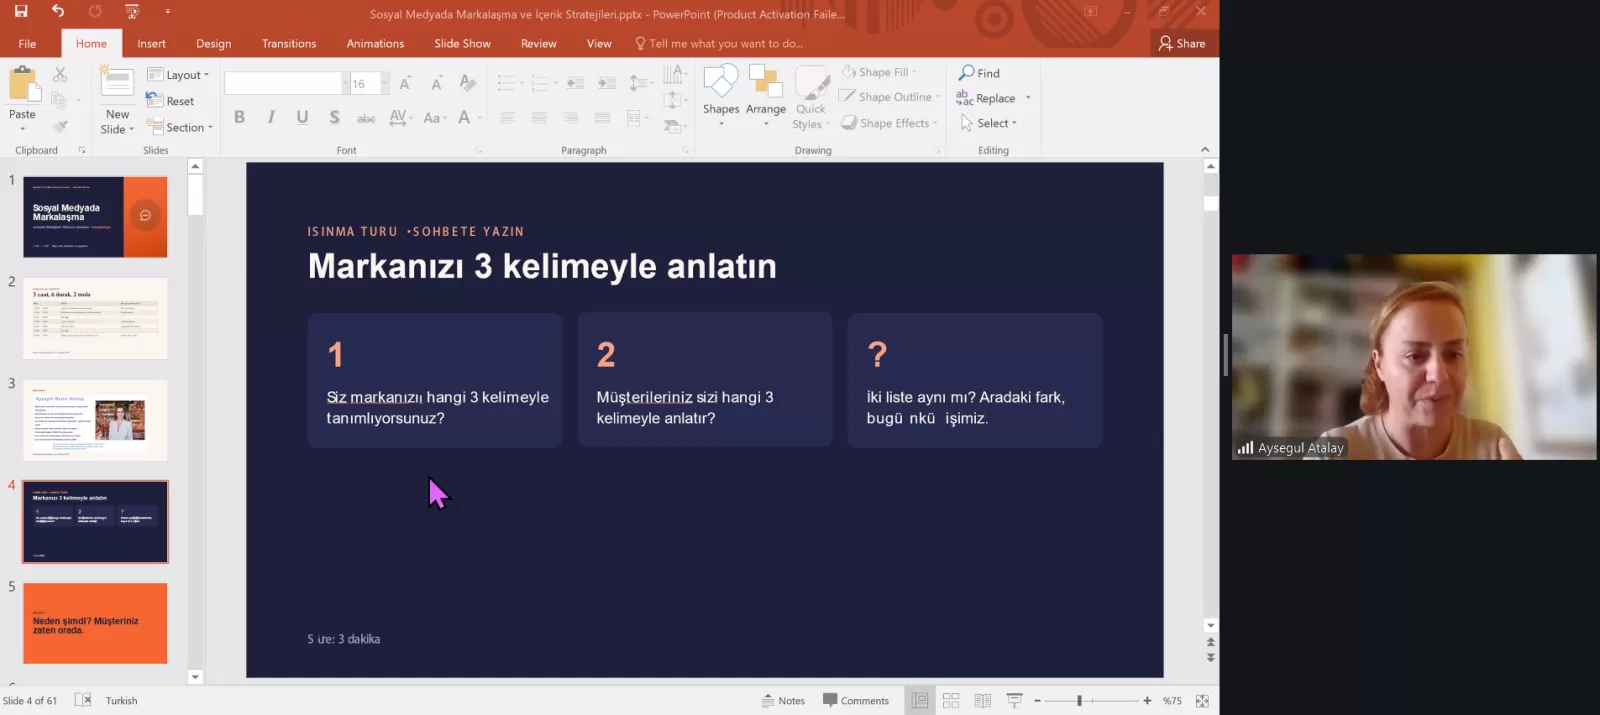
Task: Click spell check icon in status bar
Action: (x=84, y=701)
